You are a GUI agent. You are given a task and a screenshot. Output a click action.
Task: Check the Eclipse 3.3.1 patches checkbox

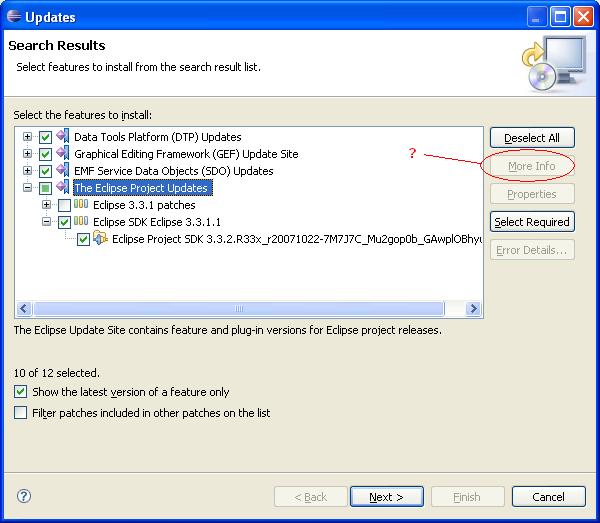(x=64, y=205)
